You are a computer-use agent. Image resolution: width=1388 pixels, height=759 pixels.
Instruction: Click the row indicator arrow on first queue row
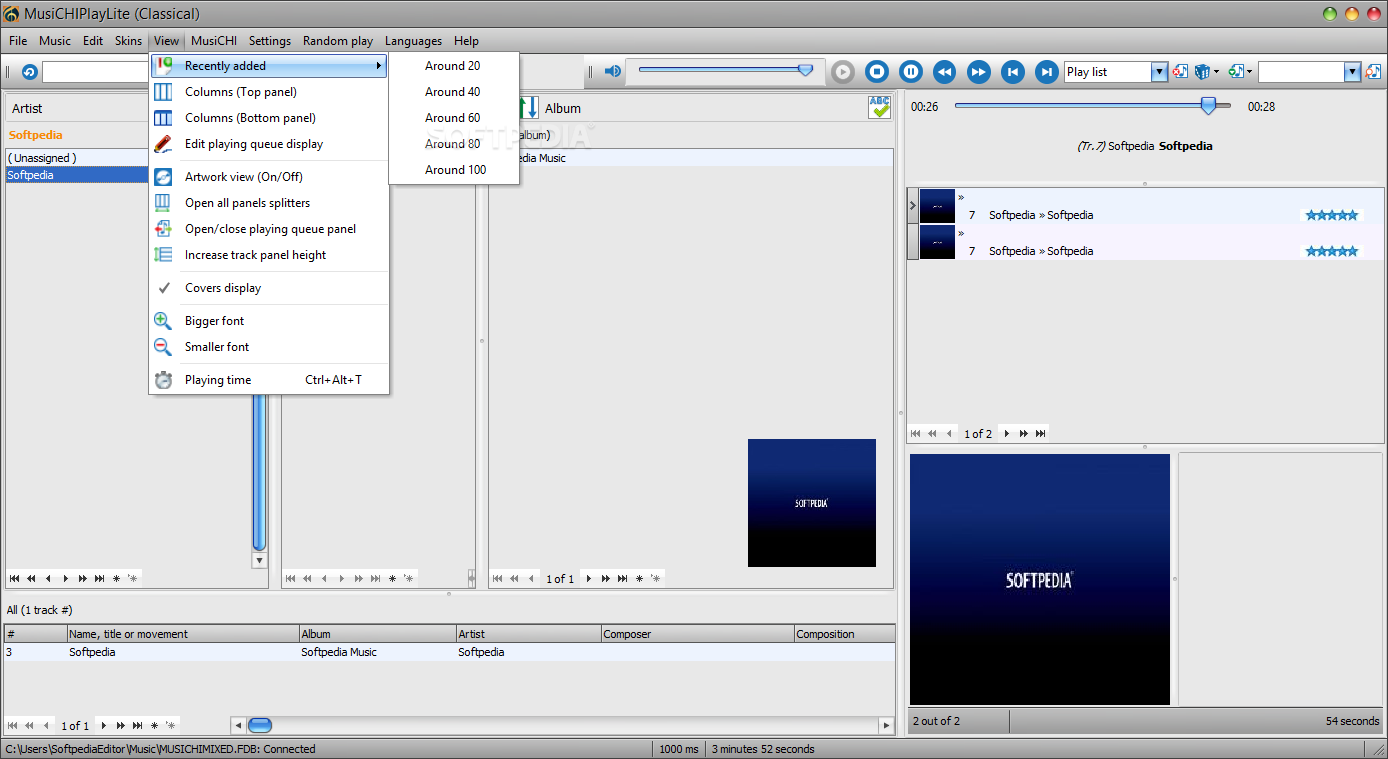coord(912,206)
